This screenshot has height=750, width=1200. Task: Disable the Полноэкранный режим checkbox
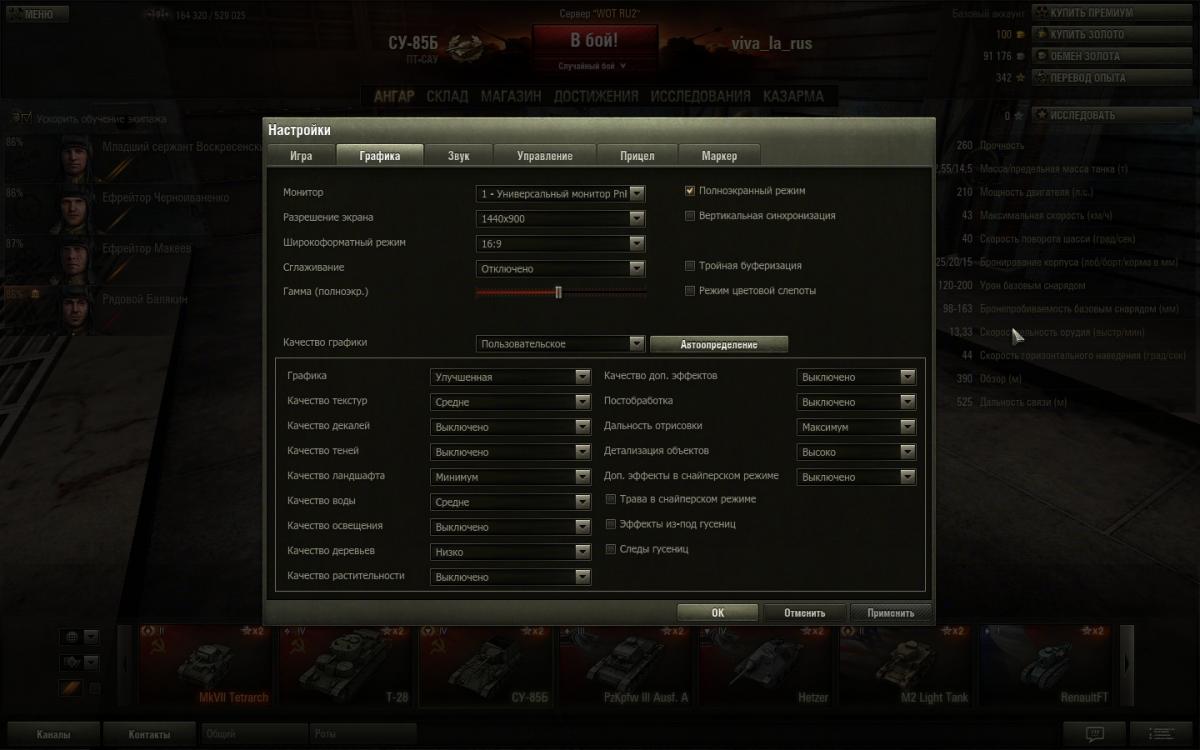(690, 190)
